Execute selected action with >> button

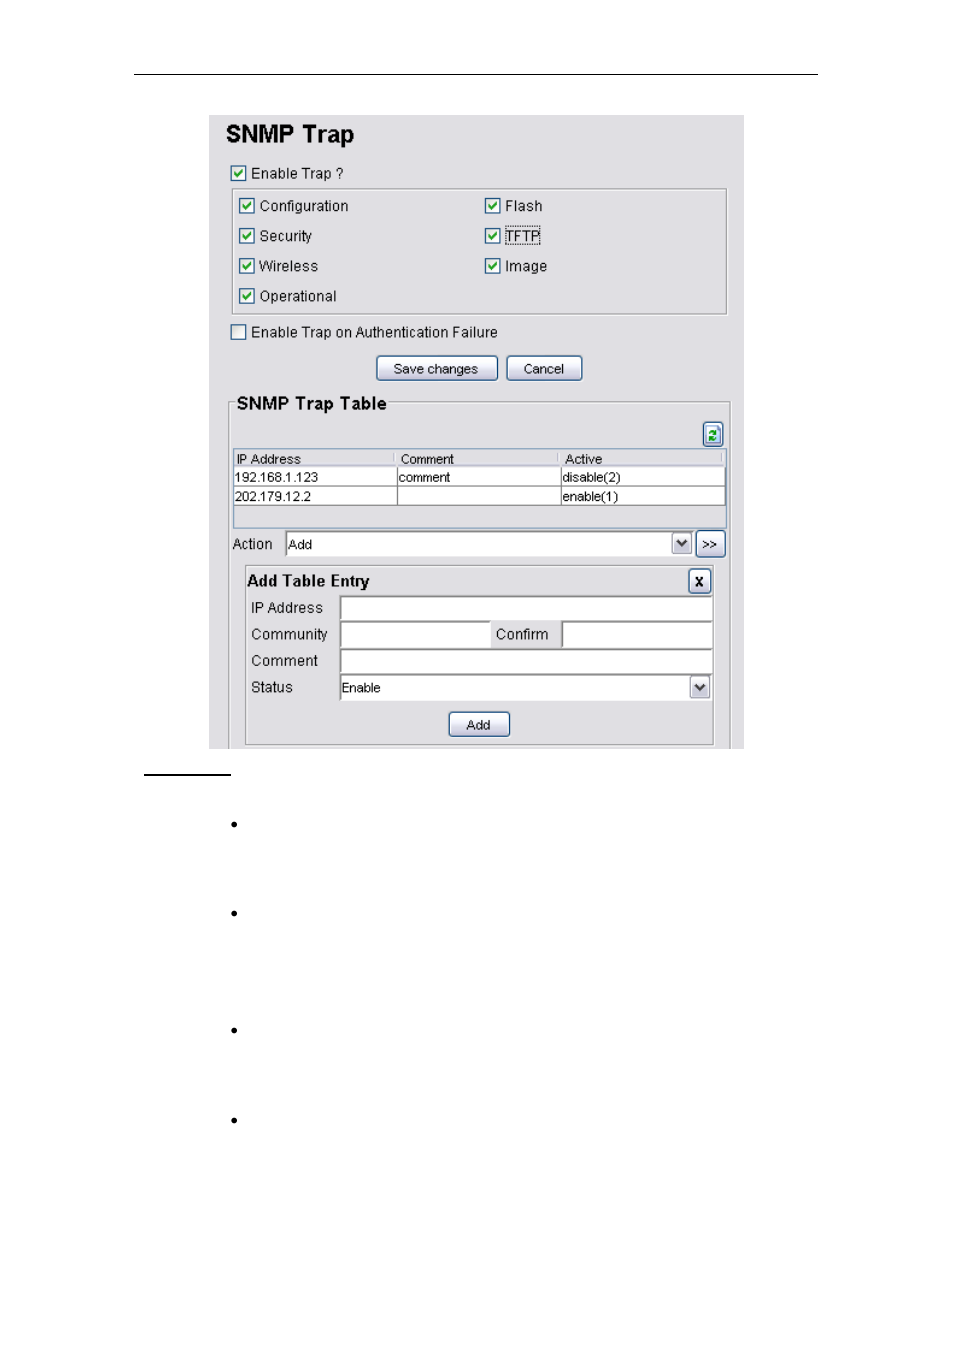709,544
